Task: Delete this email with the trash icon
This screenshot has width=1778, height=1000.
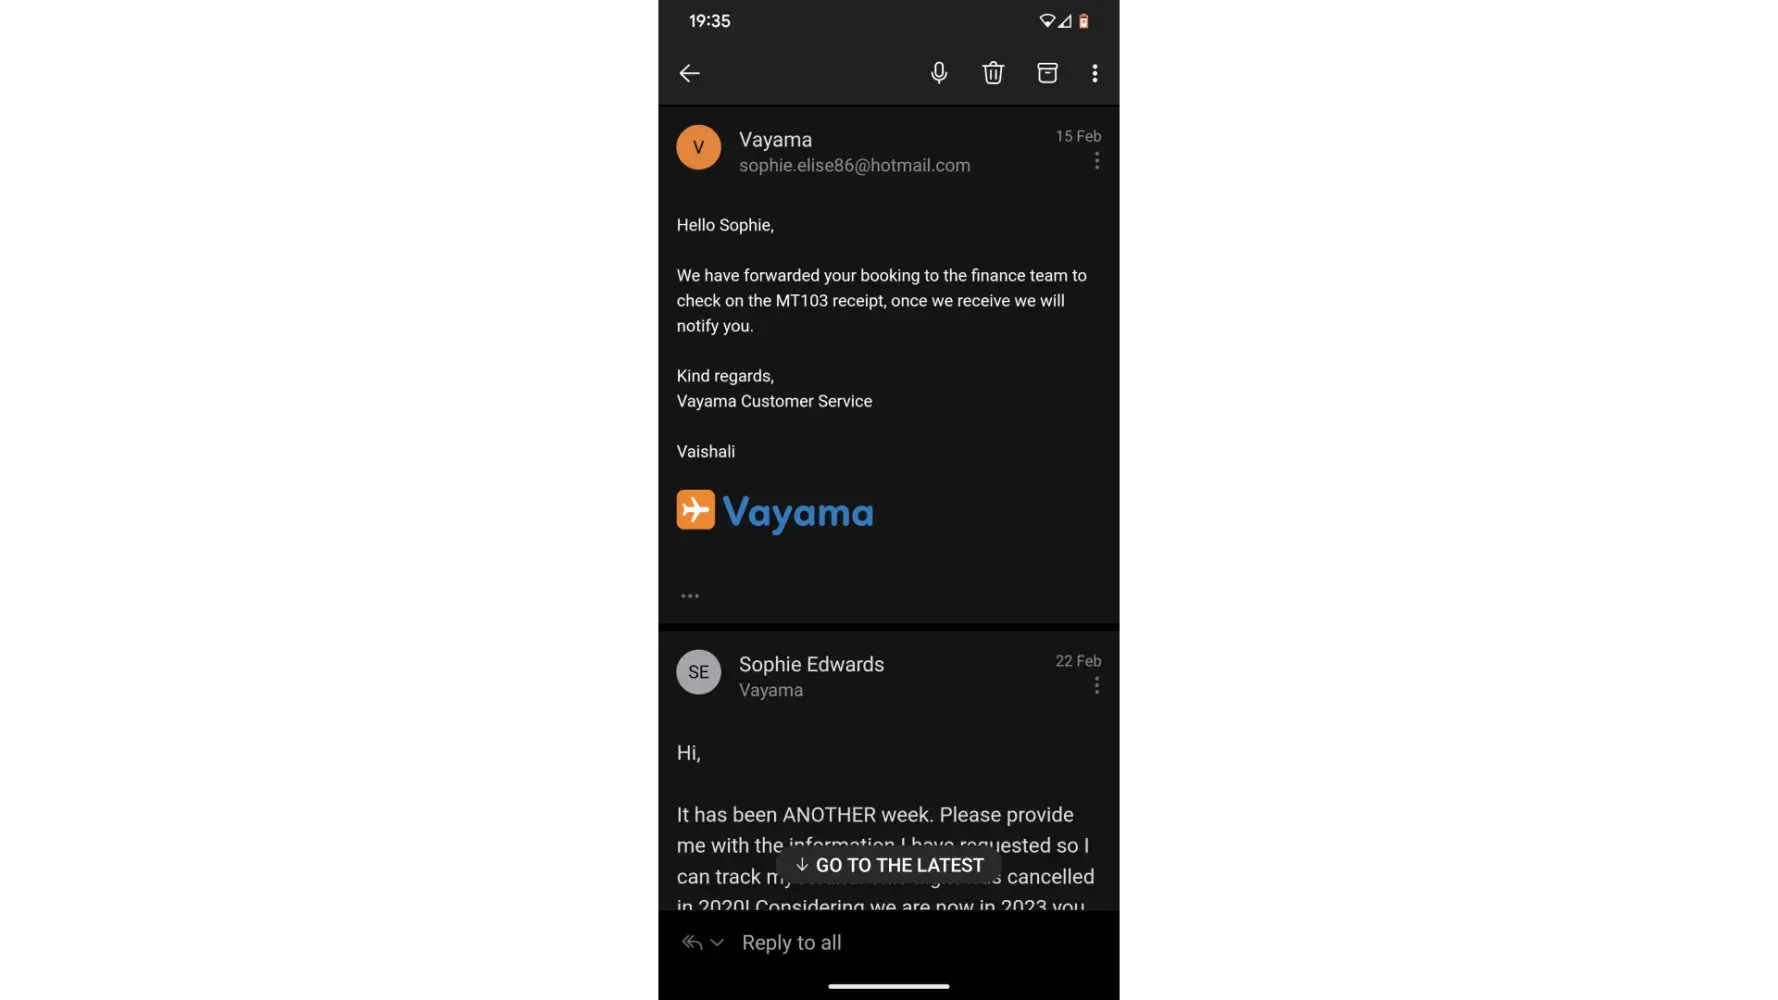Action: (x=993, y=73)
